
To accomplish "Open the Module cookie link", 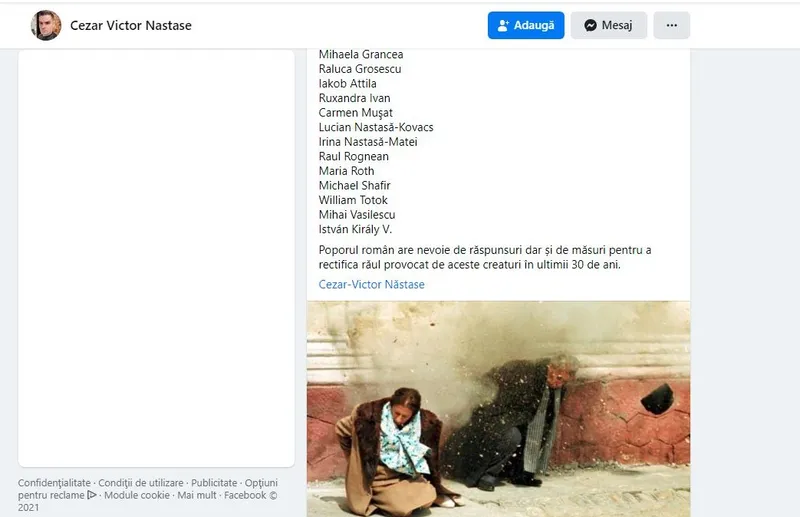I will pos(137,495).
